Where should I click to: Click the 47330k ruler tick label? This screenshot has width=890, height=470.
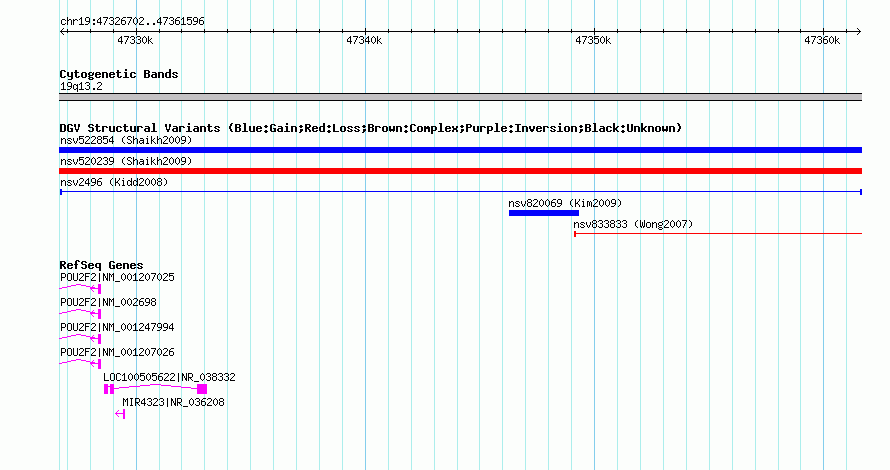coord(135,40)
